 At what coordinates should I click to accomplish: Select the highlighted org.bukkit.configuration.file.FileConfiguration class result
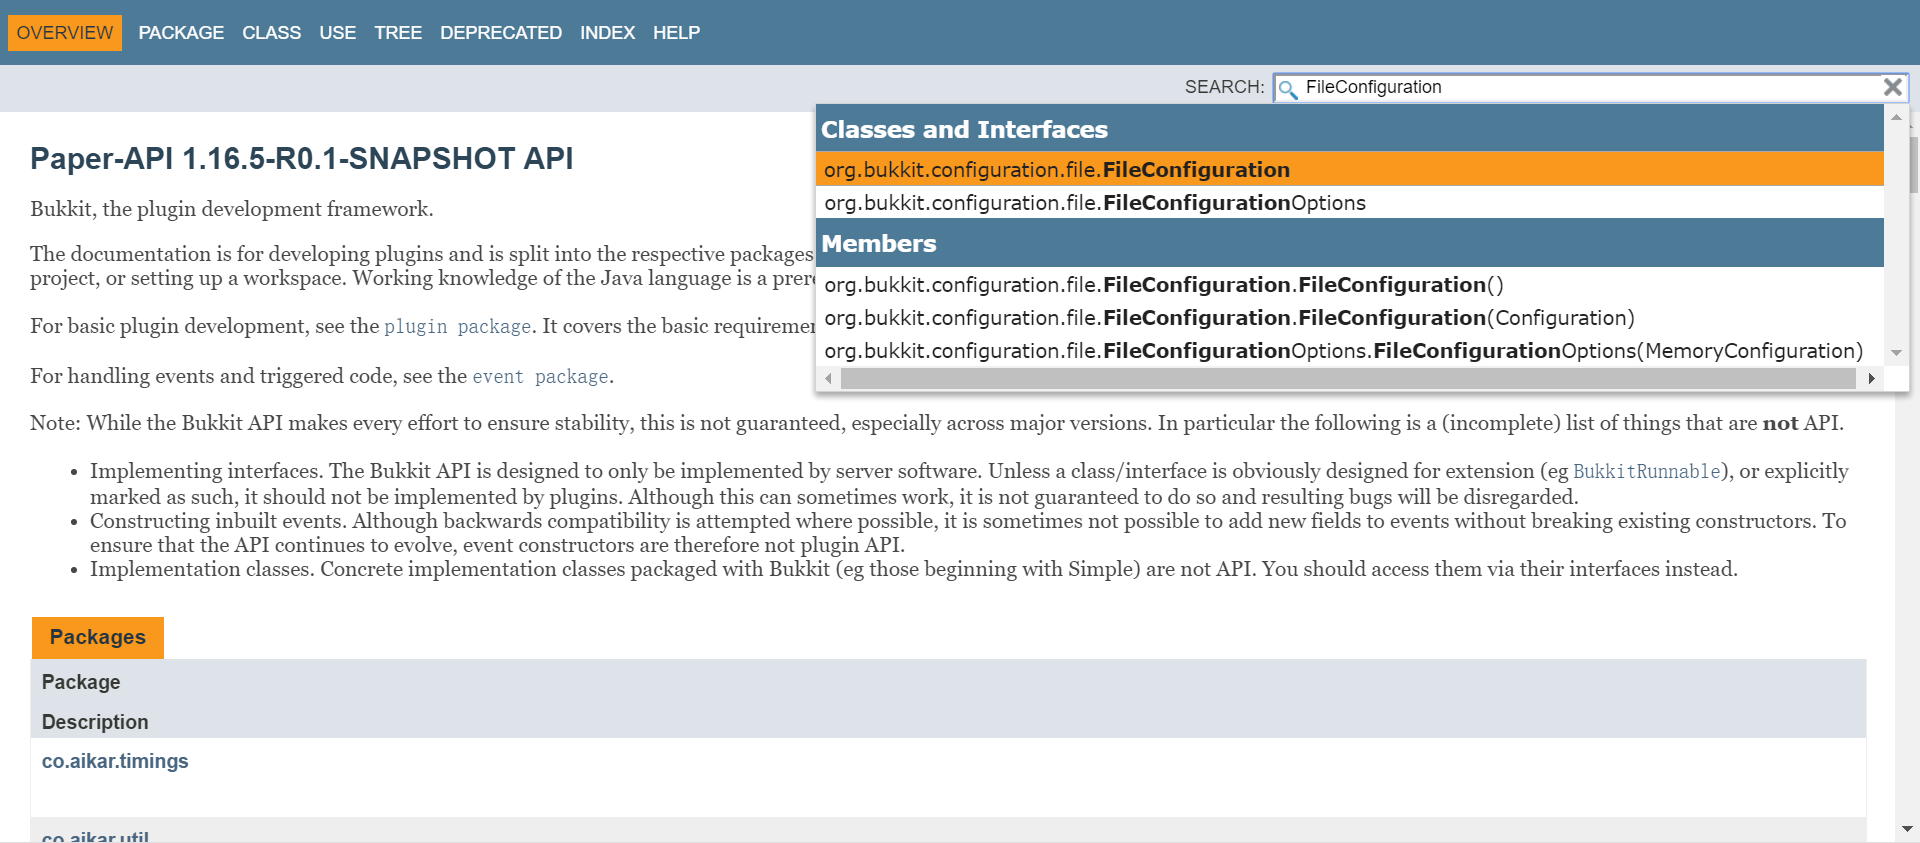(1350, 169)
